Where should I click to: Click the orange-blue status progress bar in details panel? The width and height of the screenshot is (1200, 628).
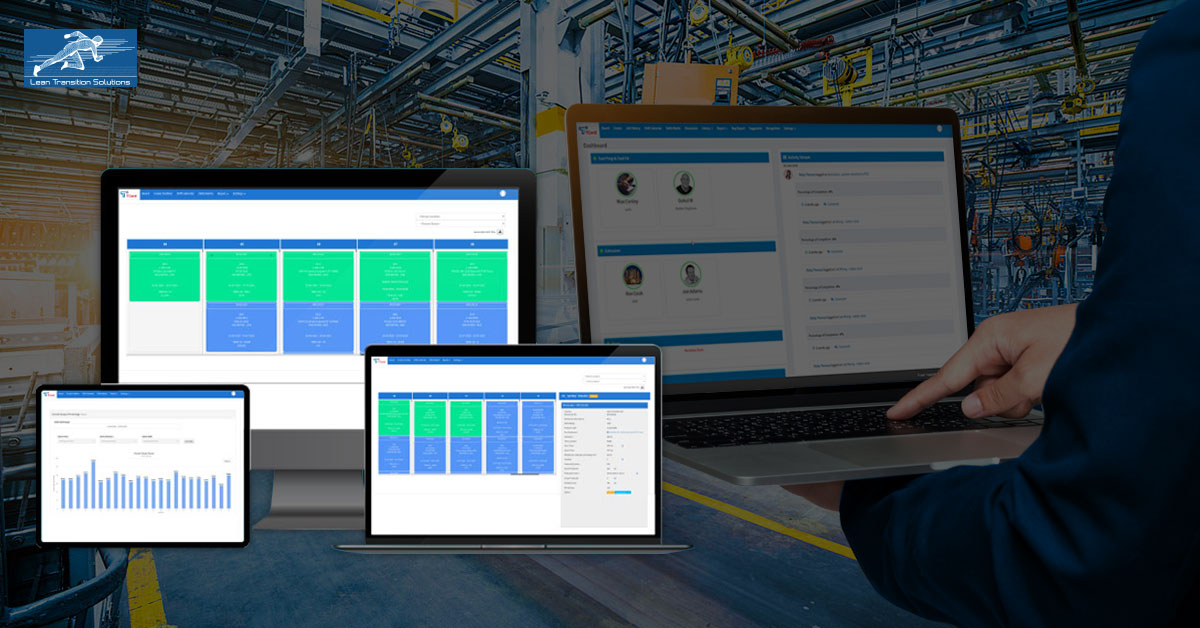pos(618,492)
